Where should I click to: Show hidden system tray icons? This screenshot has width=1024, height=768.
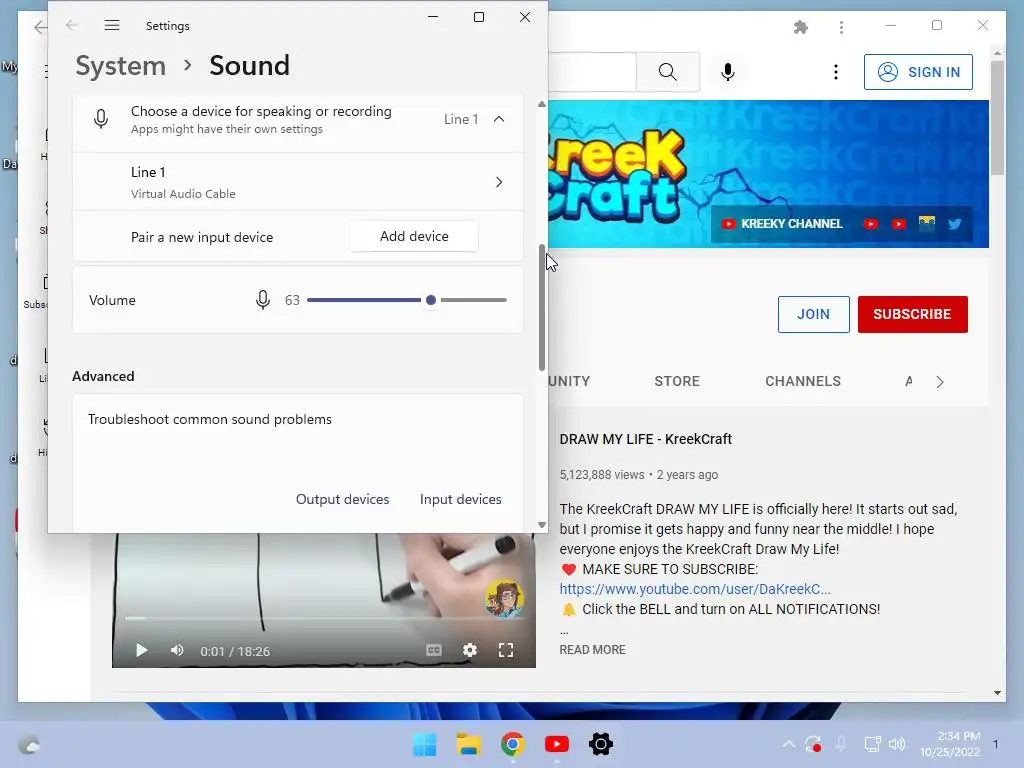point(788,744)
